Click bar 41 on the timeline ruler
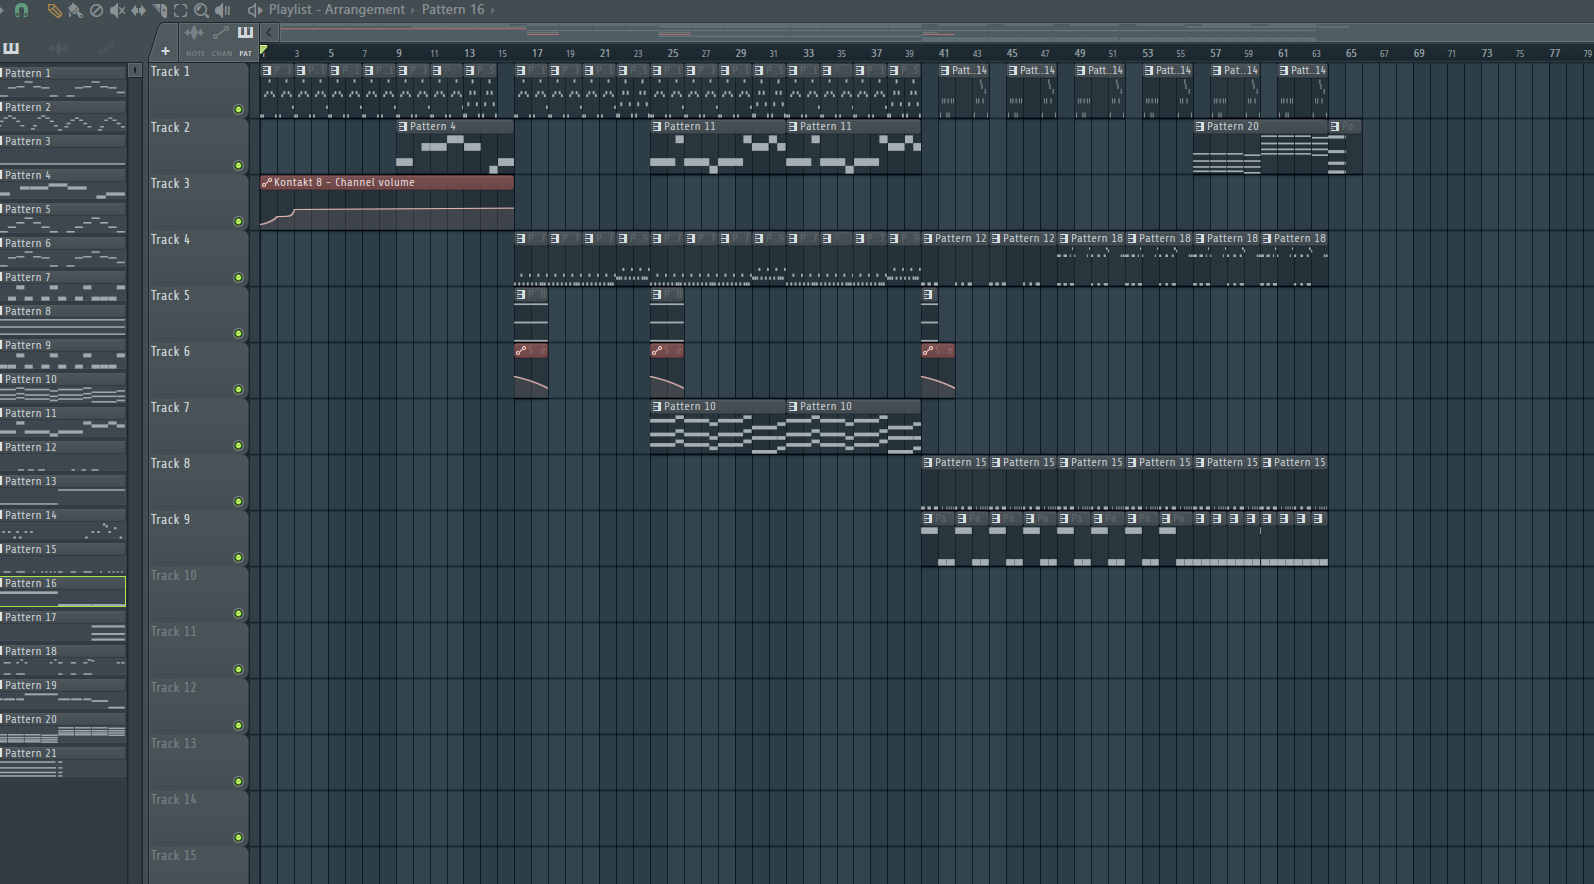This screenshot has width=1594, height=884. pos(943,53)
